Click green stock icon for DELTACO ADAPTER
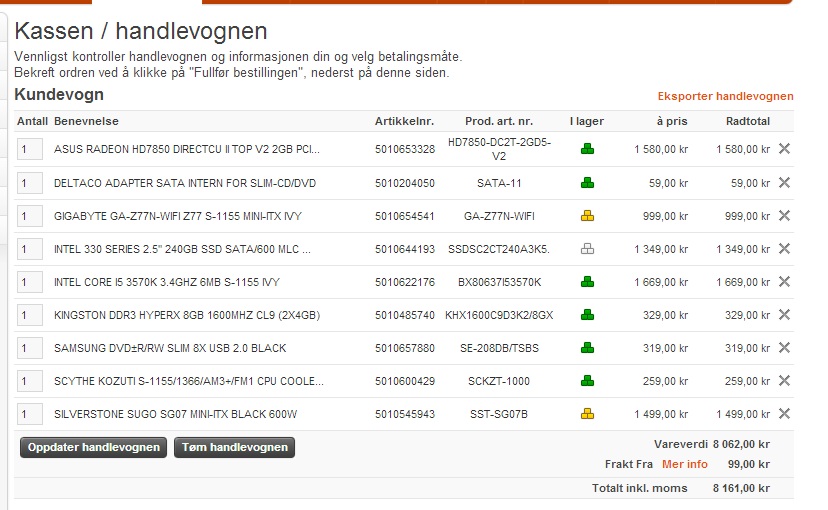The width and height of the screenshot is (828, 510). point(587,183)
